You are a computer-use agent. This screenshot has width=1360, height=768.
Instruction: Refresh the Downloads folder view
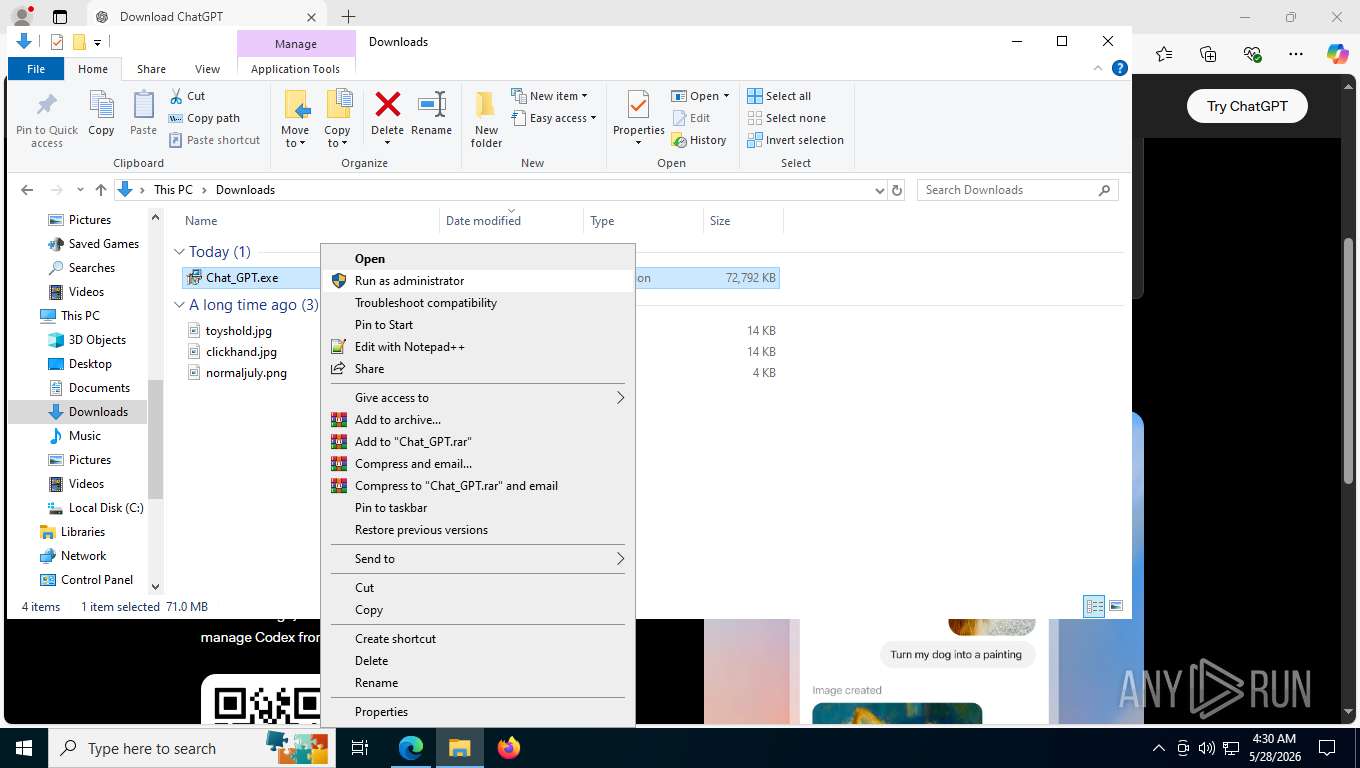(896, 190)
